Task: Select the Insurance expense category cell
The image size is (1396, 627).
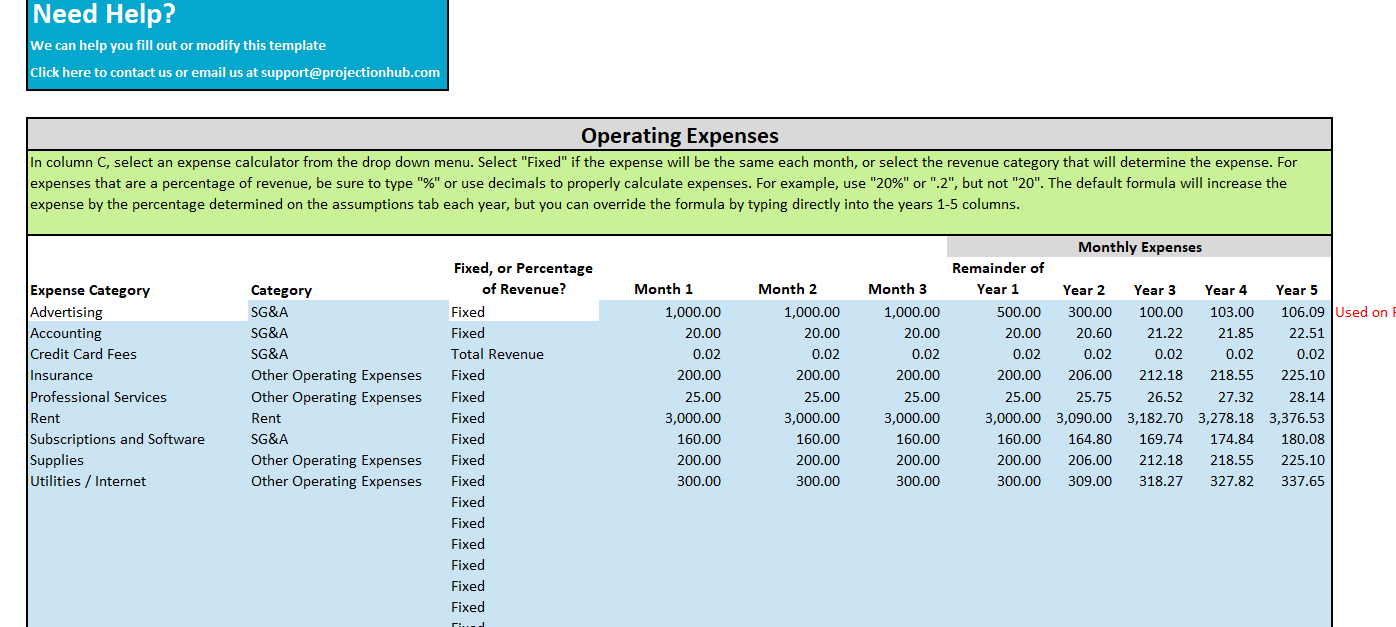Action: click(138, 375)
